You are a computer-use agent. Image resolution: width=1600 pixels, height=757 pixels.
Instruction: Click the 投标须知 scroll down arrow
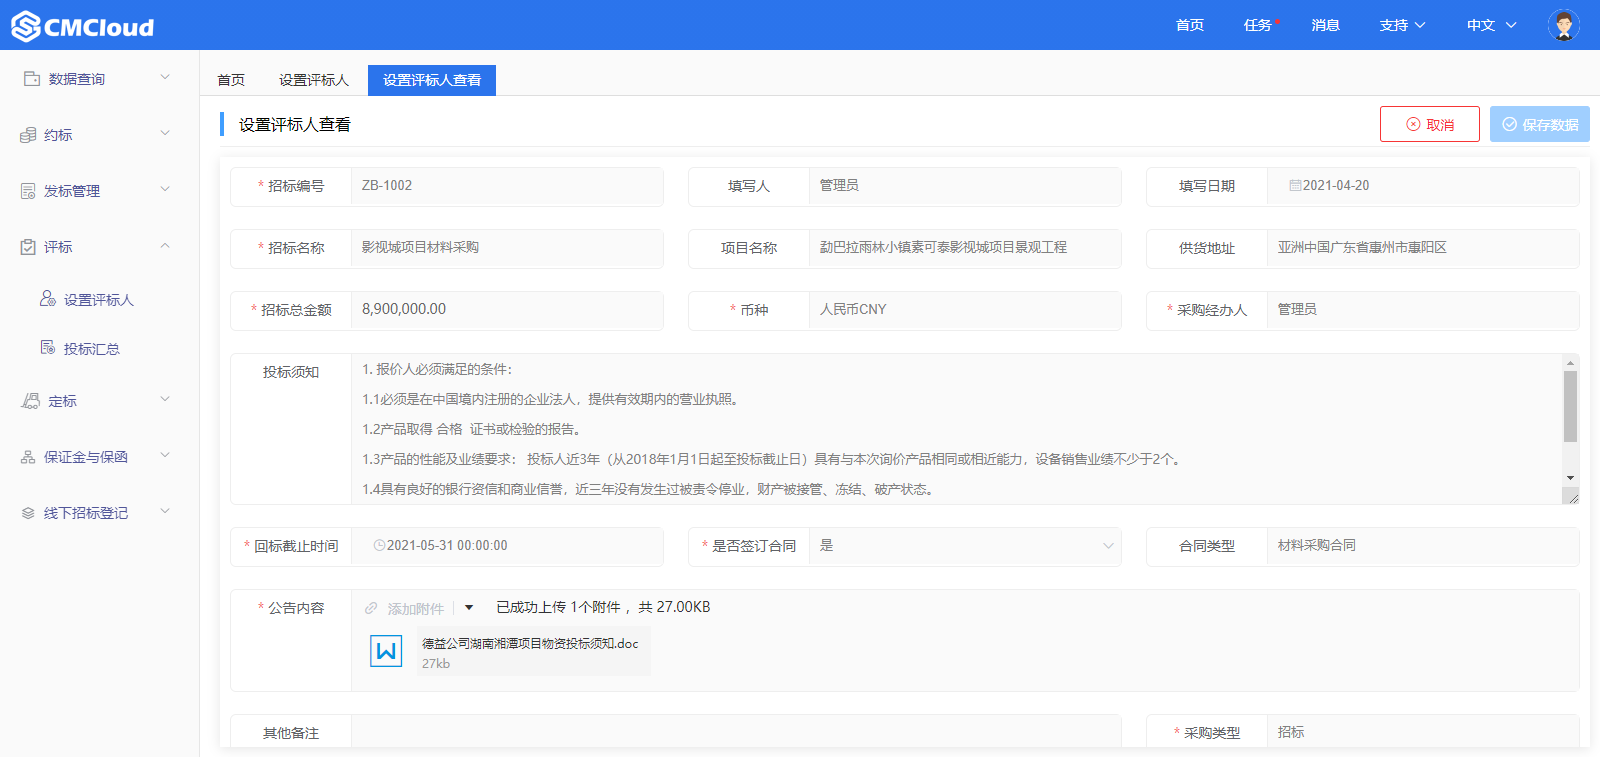pos(1570,478)
